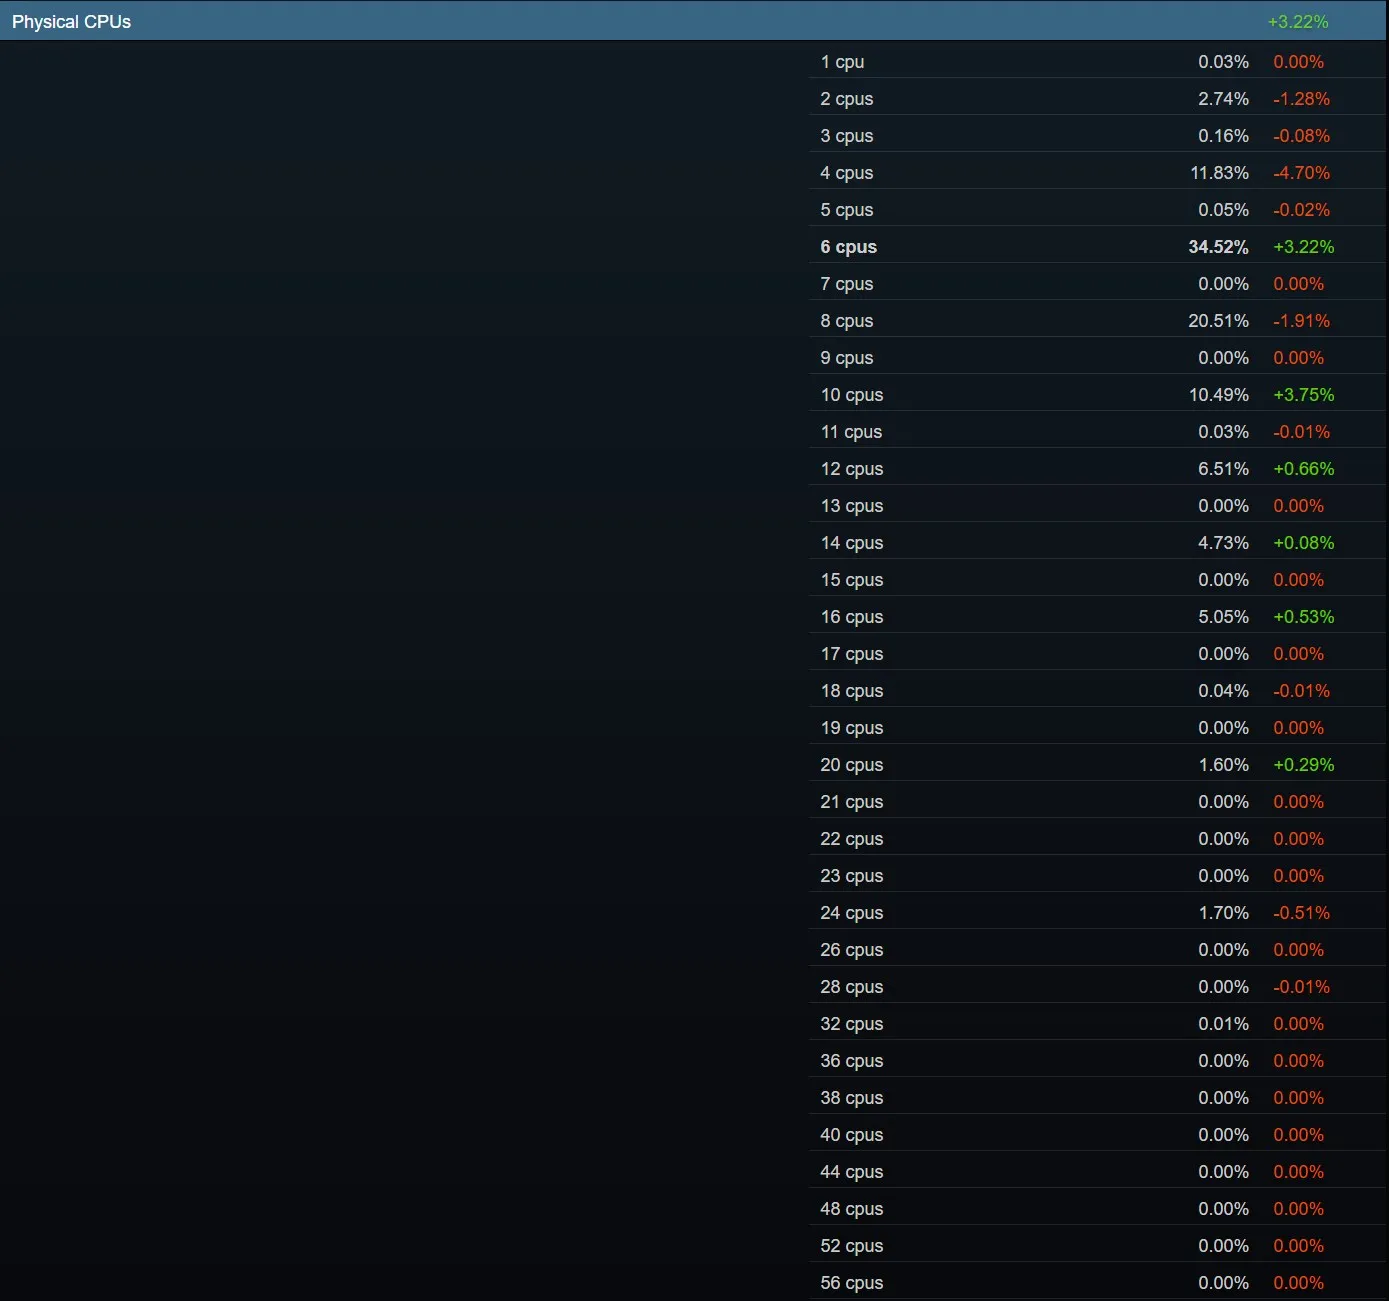This screenshot has width=1389, height=1301.
Task: Click -4.70% change in 4 cpus row
Action: point(1301,173)
